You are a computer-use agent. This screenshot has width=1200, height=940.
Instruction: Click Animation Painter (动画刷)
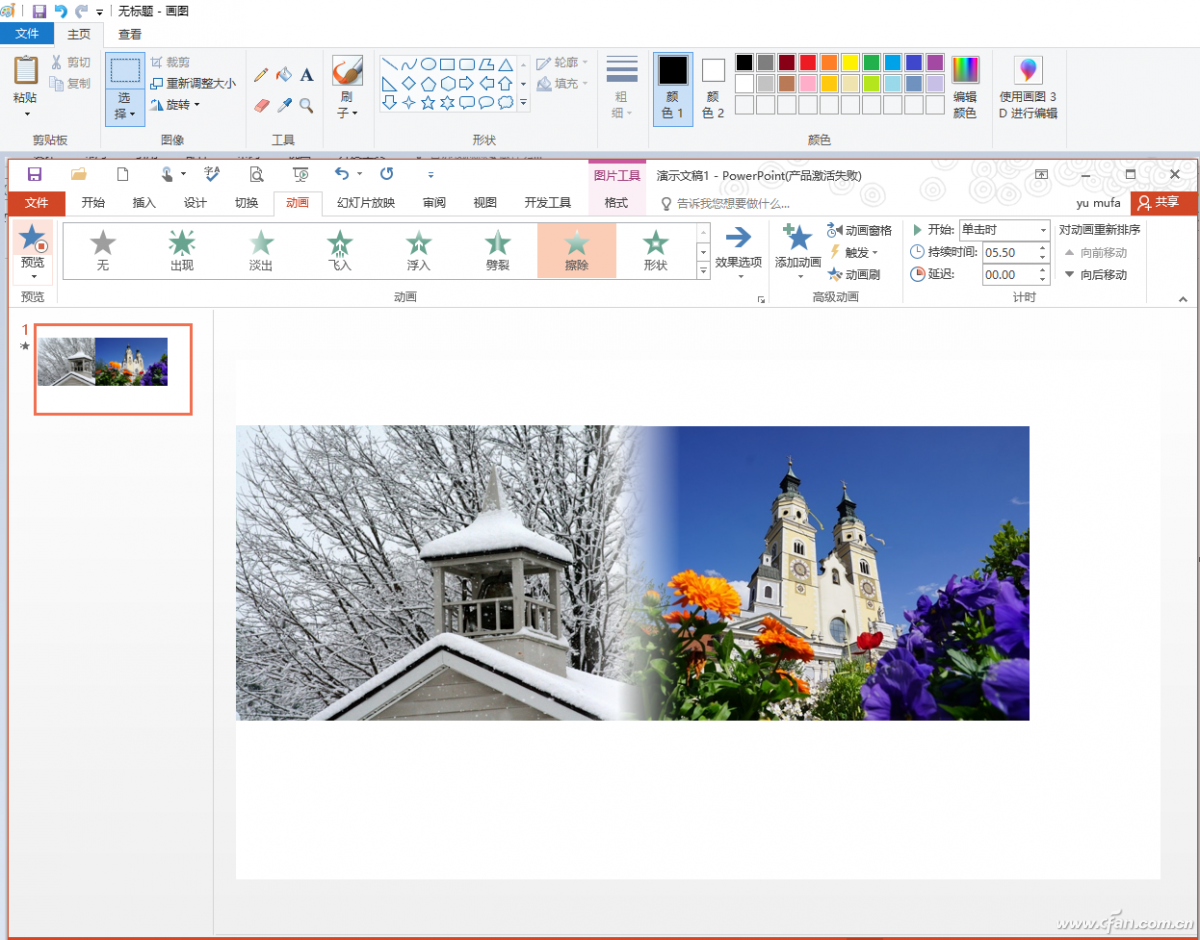coord(854,275)
